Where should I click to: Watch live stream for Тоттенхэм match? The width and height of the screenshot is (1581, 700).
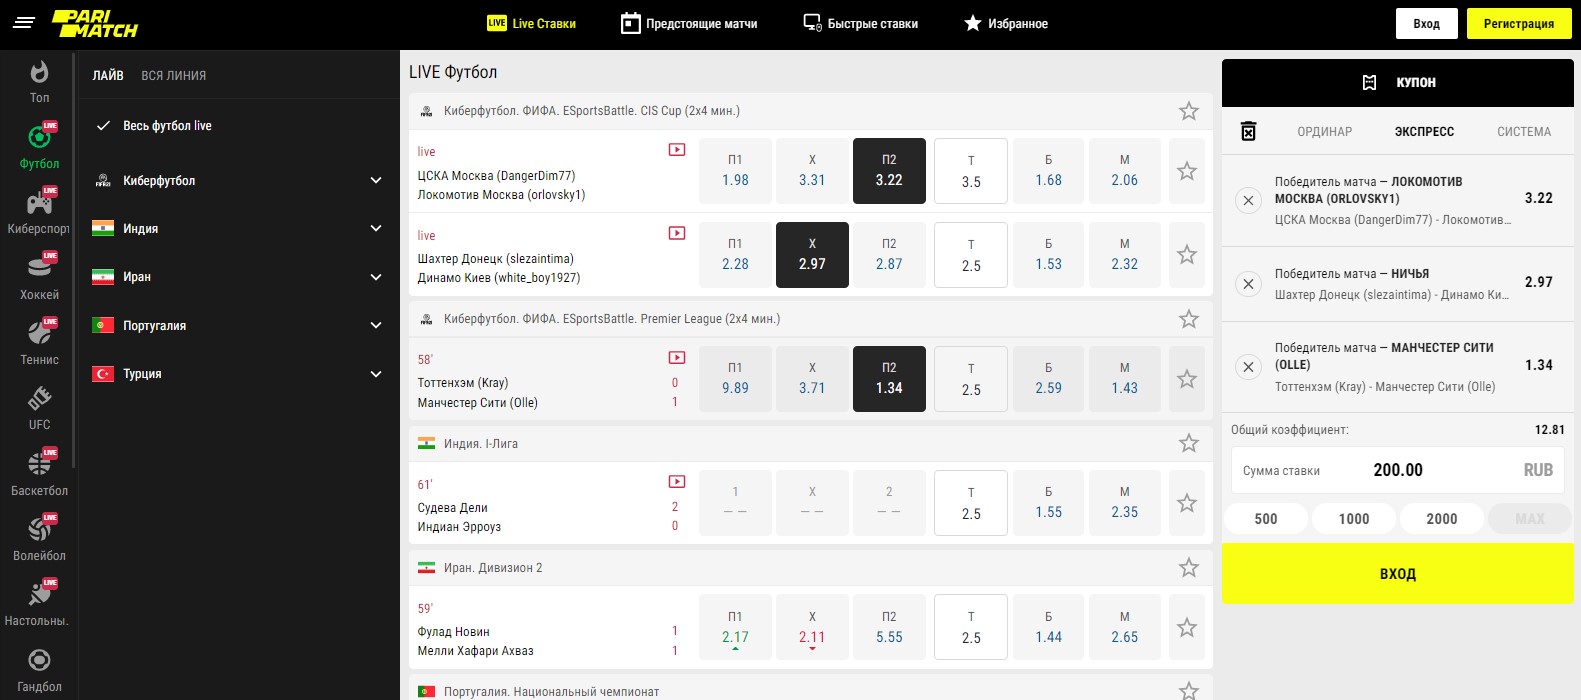(677, 357)
